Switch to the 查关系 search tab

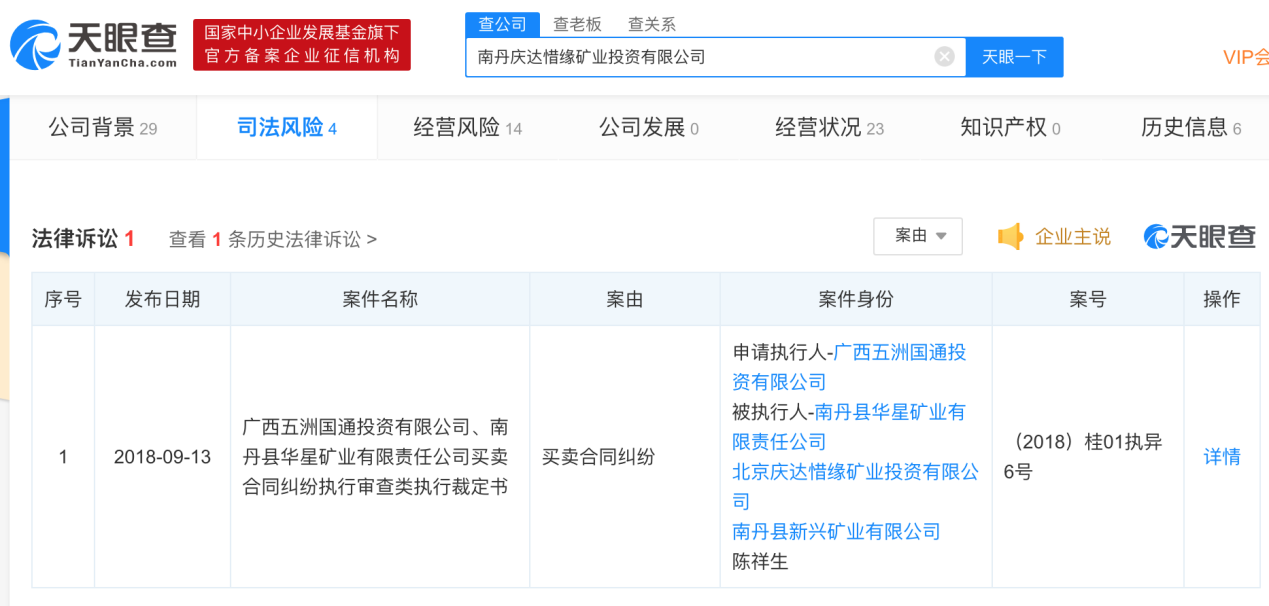click(x=652, y=25)
